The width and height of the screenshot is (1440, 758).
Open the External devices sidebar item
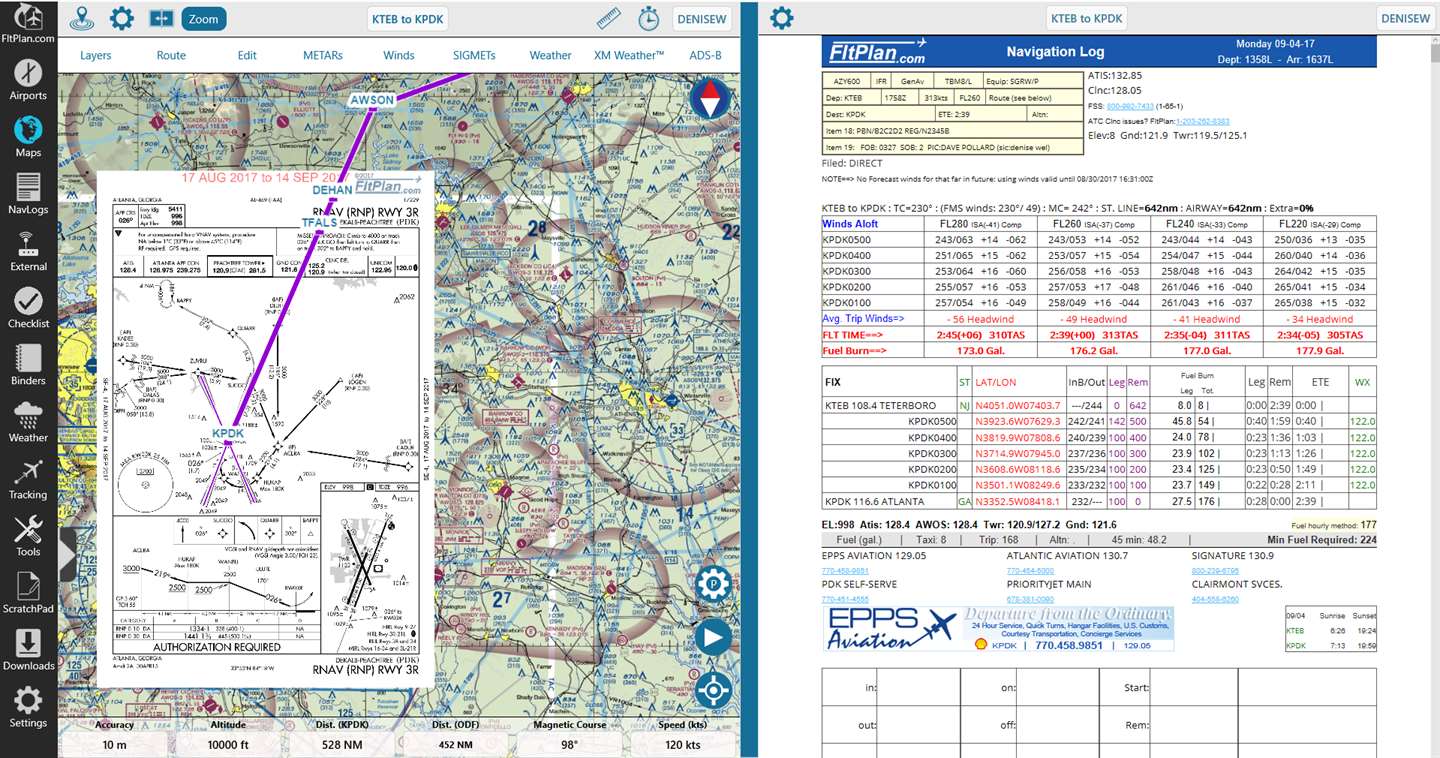pyautogui.click(x=28, y=252)
